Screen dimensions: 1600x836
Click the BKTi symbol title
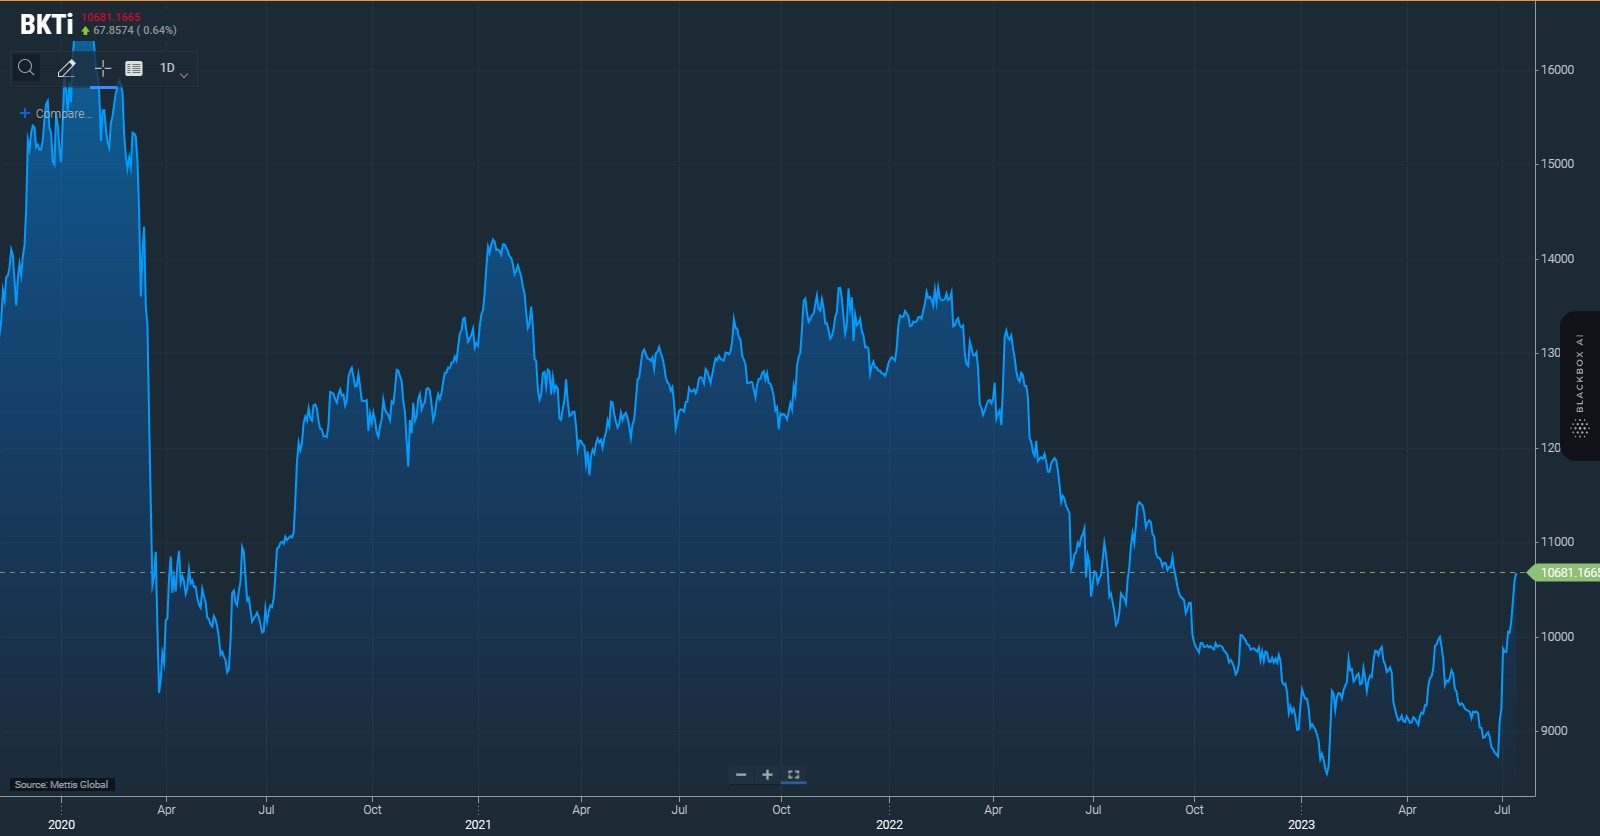click(x=47, y=24)
